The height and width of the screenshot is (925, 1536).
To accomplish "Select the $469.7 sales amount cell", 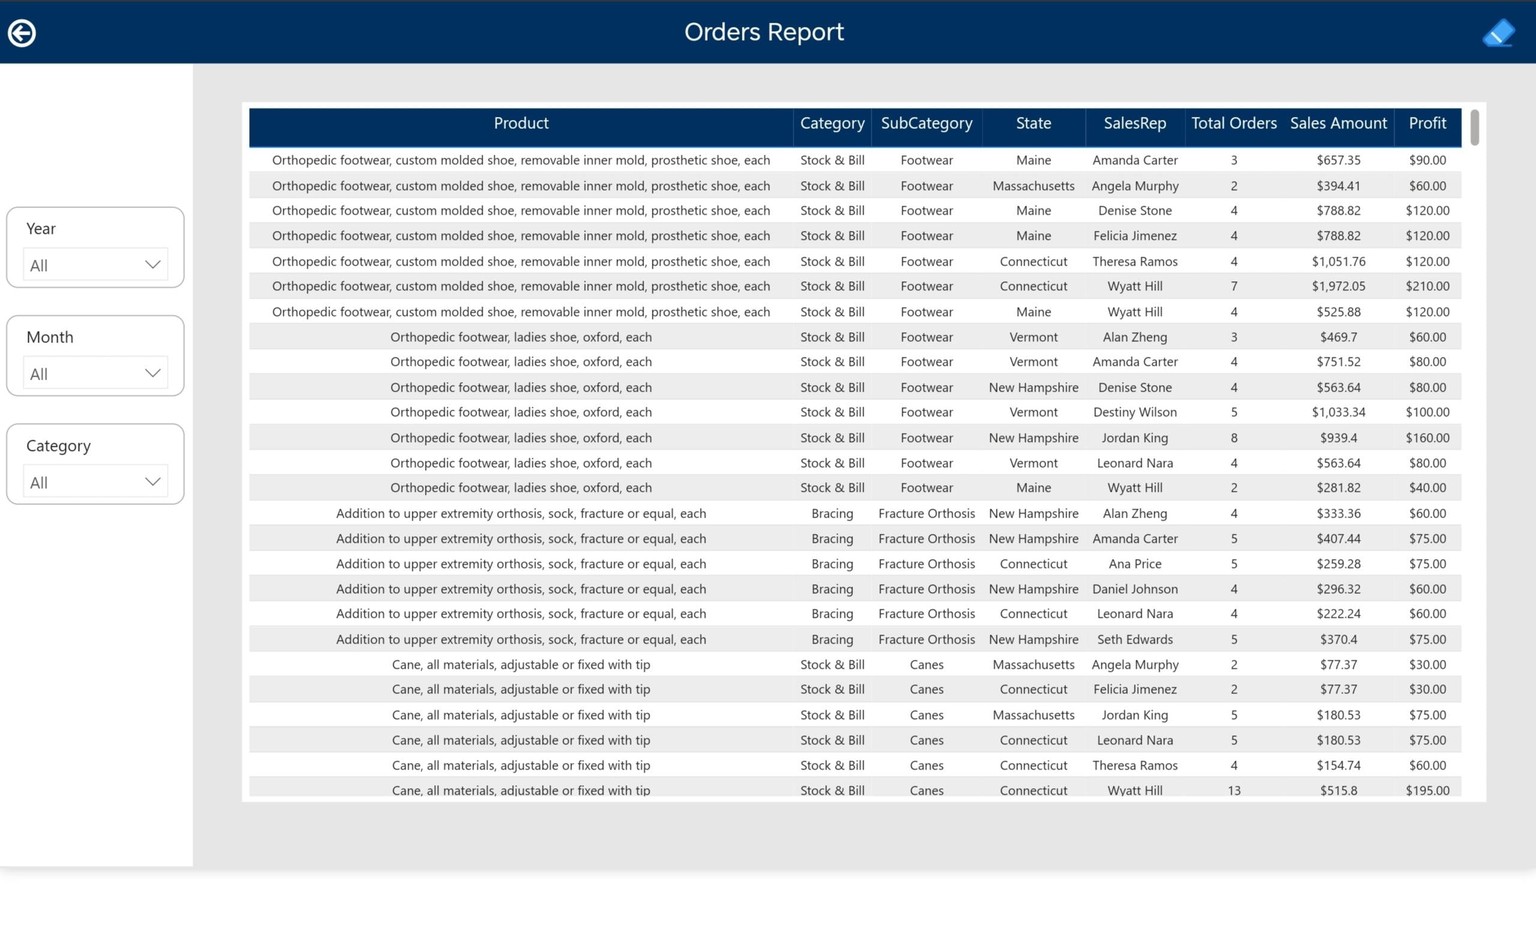I will click(x=1338, y=337).
